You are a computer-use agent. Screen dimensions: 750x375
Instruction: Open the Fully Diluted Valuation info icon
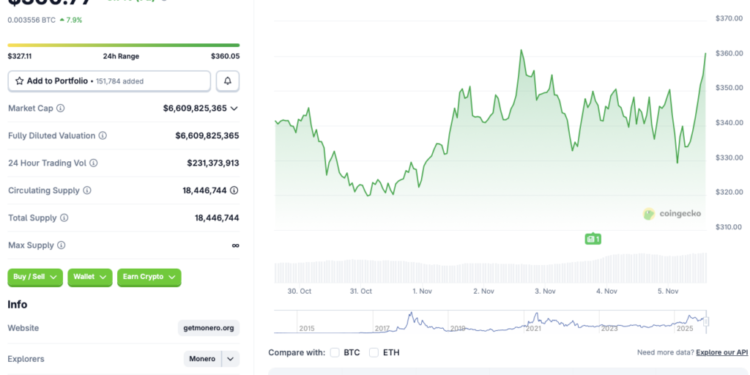[x=102, y=136]
